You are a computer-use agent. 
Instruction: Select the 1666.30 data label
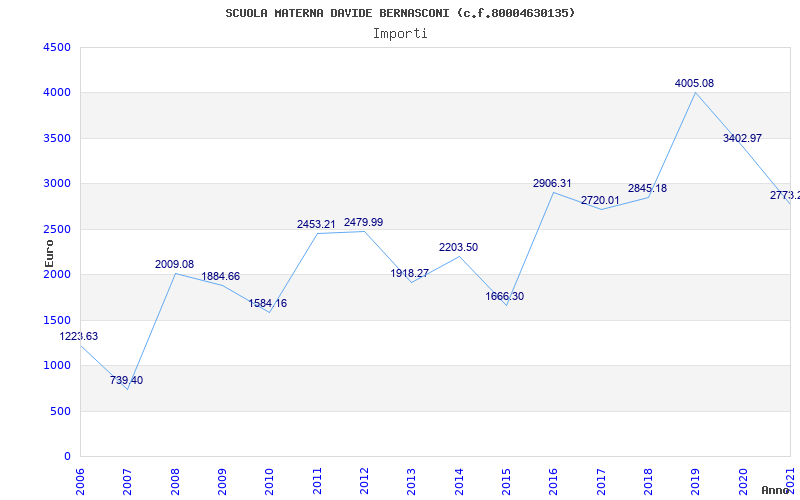[505, 296]
